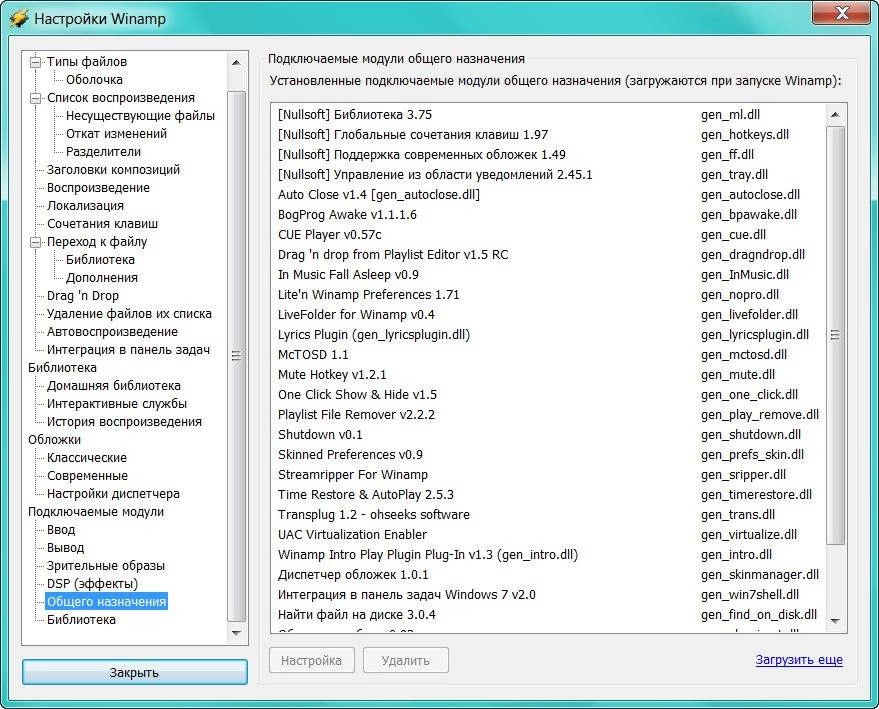Open Интеграция в панель задач tree item
The height and width of the screenshot is (709, 879).
pos(128,349)
